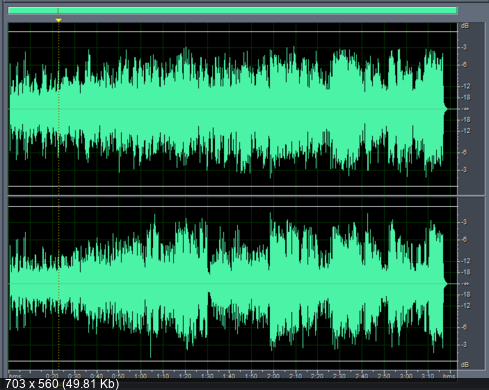The image size is (489, 390).
Task: Click the image size caption 703 x 560
Action: click(33, 383)
